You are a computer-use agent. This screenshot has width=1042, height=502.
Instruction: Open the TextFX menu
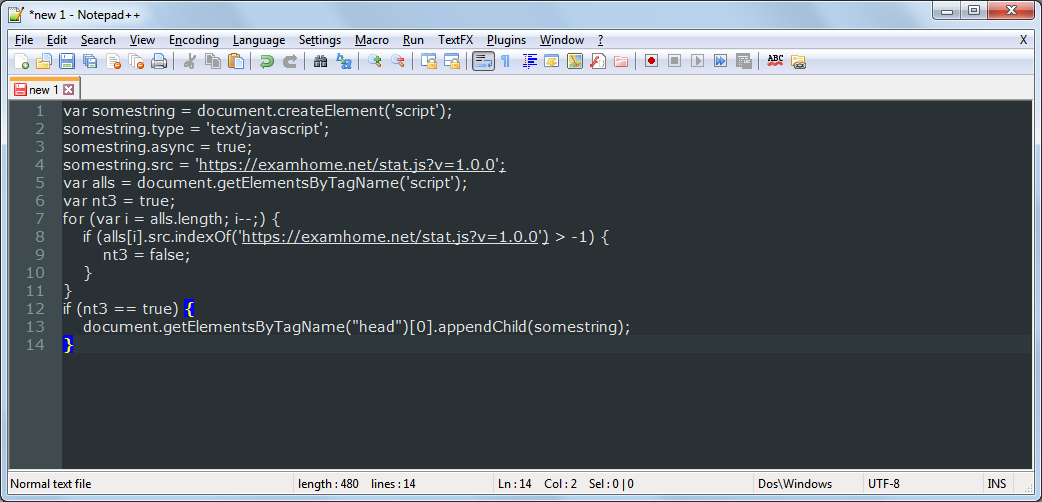click(455, 40)
